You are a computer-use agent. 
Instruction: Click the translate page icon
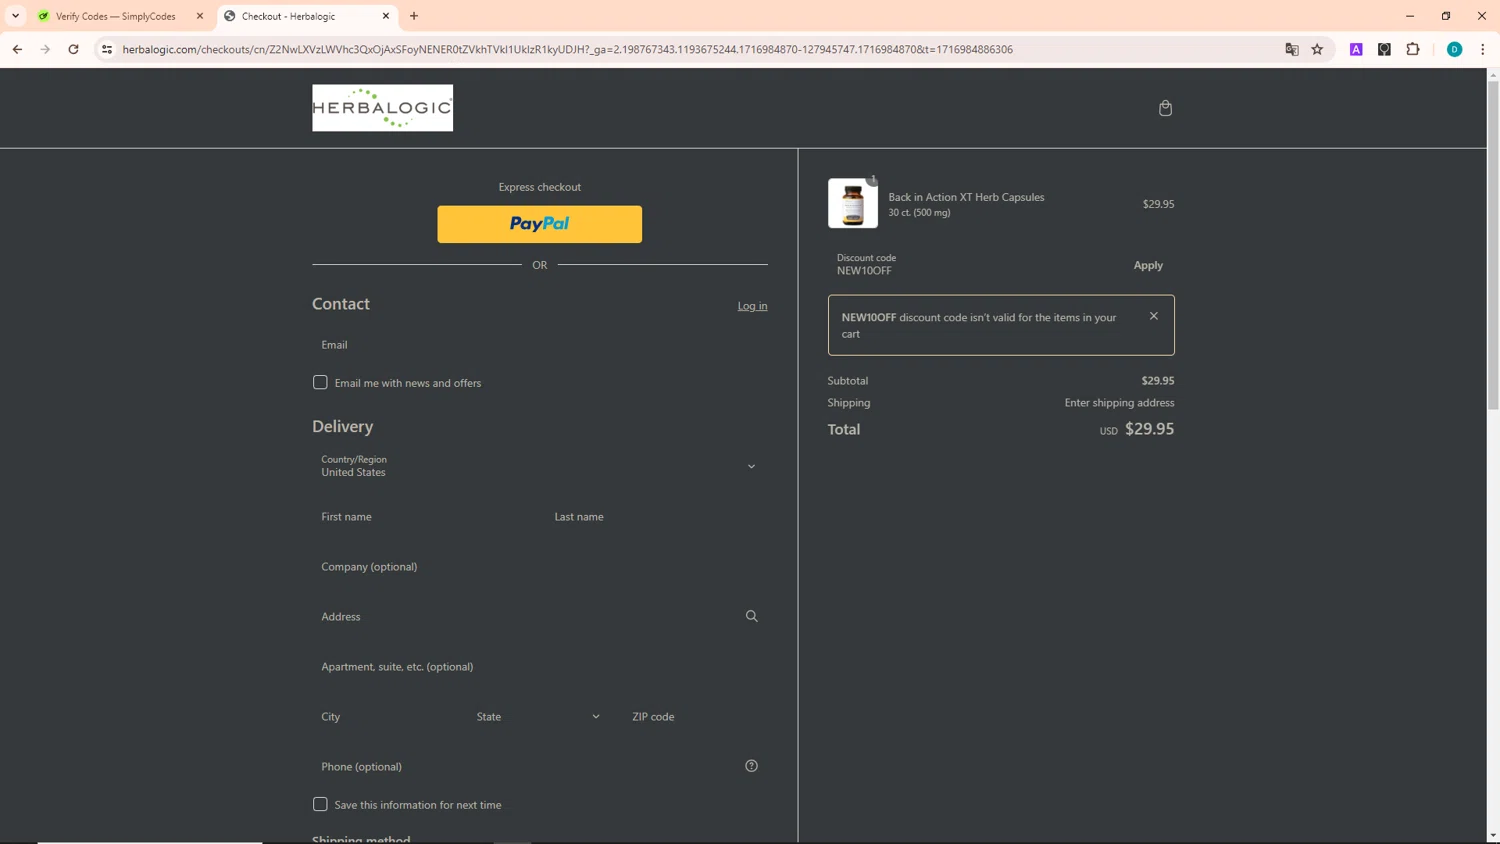click(1291, 49)
